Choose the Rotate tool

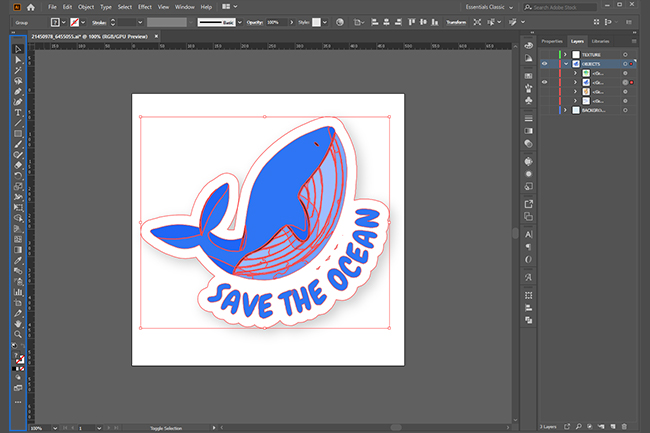coord(18,176)
